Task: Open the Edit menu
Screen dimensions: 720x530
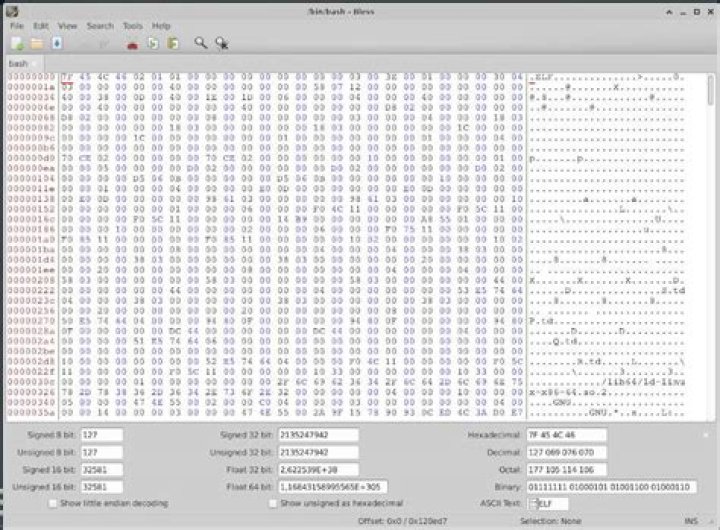Action: click(41, 26)
